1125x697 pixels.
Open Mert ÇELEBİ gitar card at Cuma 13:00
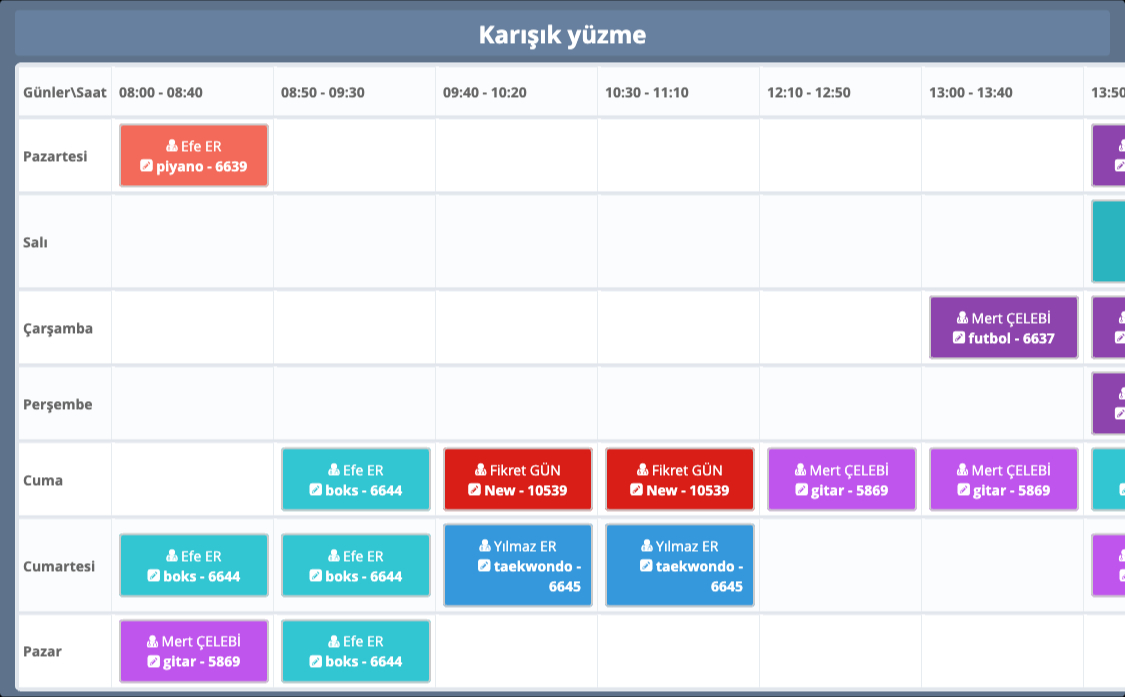pos(1004,480)
